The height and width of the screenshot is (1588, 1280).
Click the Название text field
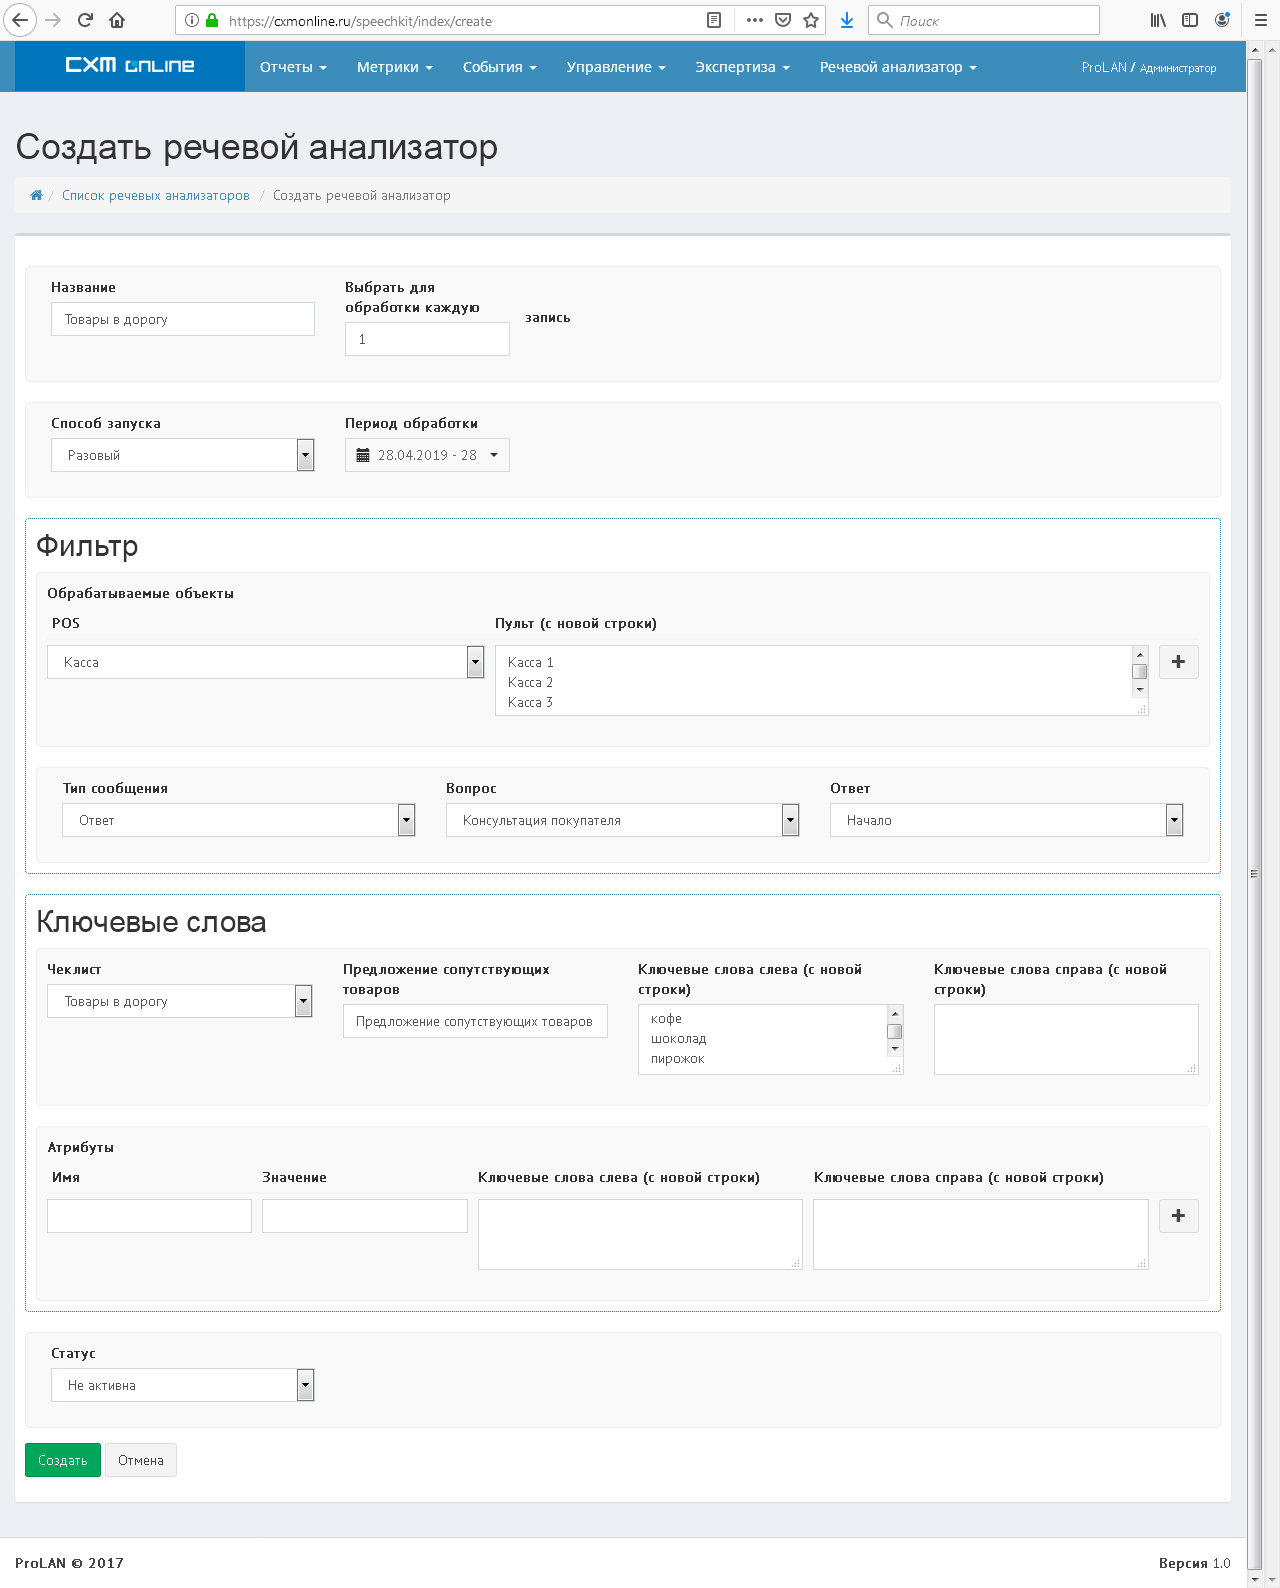tap(182, 319)
